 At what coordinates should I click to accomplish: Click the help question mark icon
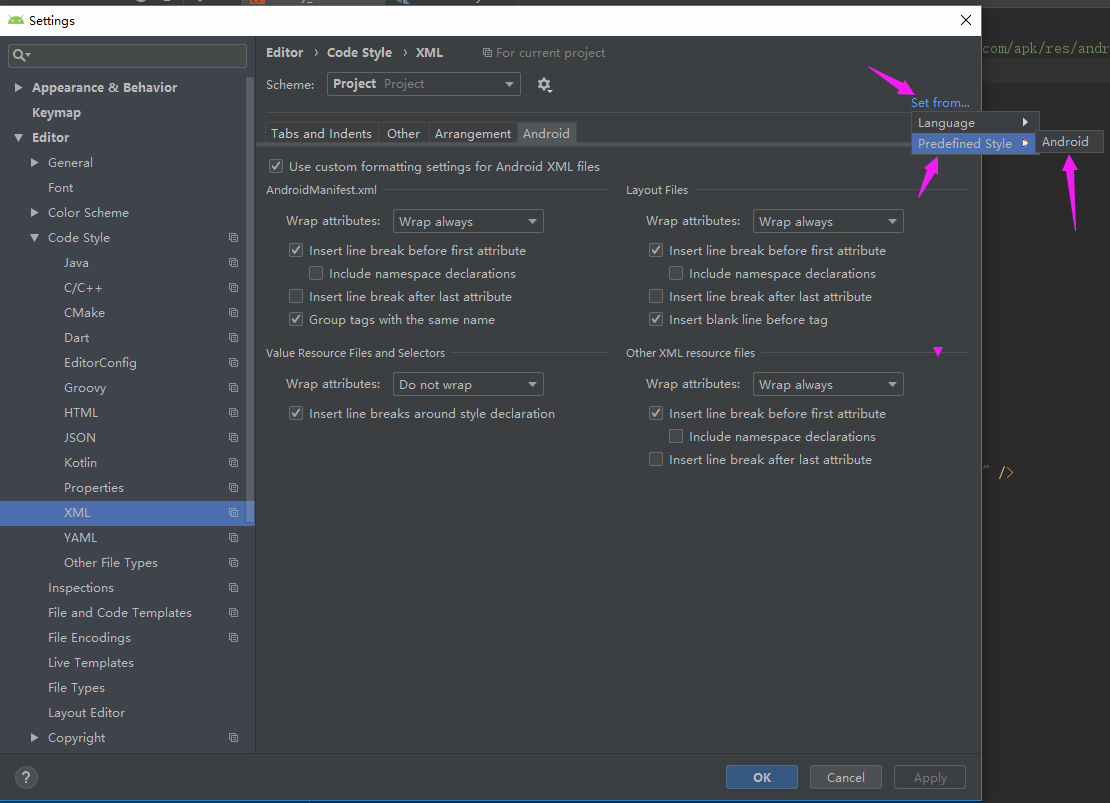[x=25, y=777]
